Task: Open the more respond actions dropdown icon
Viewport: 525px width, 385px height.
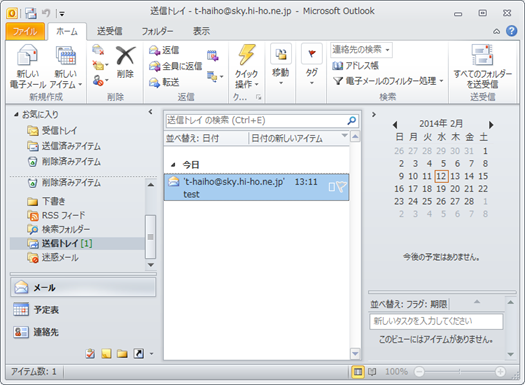Action: coord(215,77)
